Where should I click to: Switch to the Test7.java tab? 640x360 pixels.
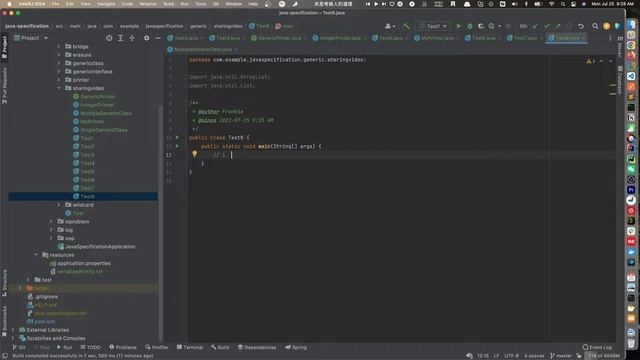[525, 38]
